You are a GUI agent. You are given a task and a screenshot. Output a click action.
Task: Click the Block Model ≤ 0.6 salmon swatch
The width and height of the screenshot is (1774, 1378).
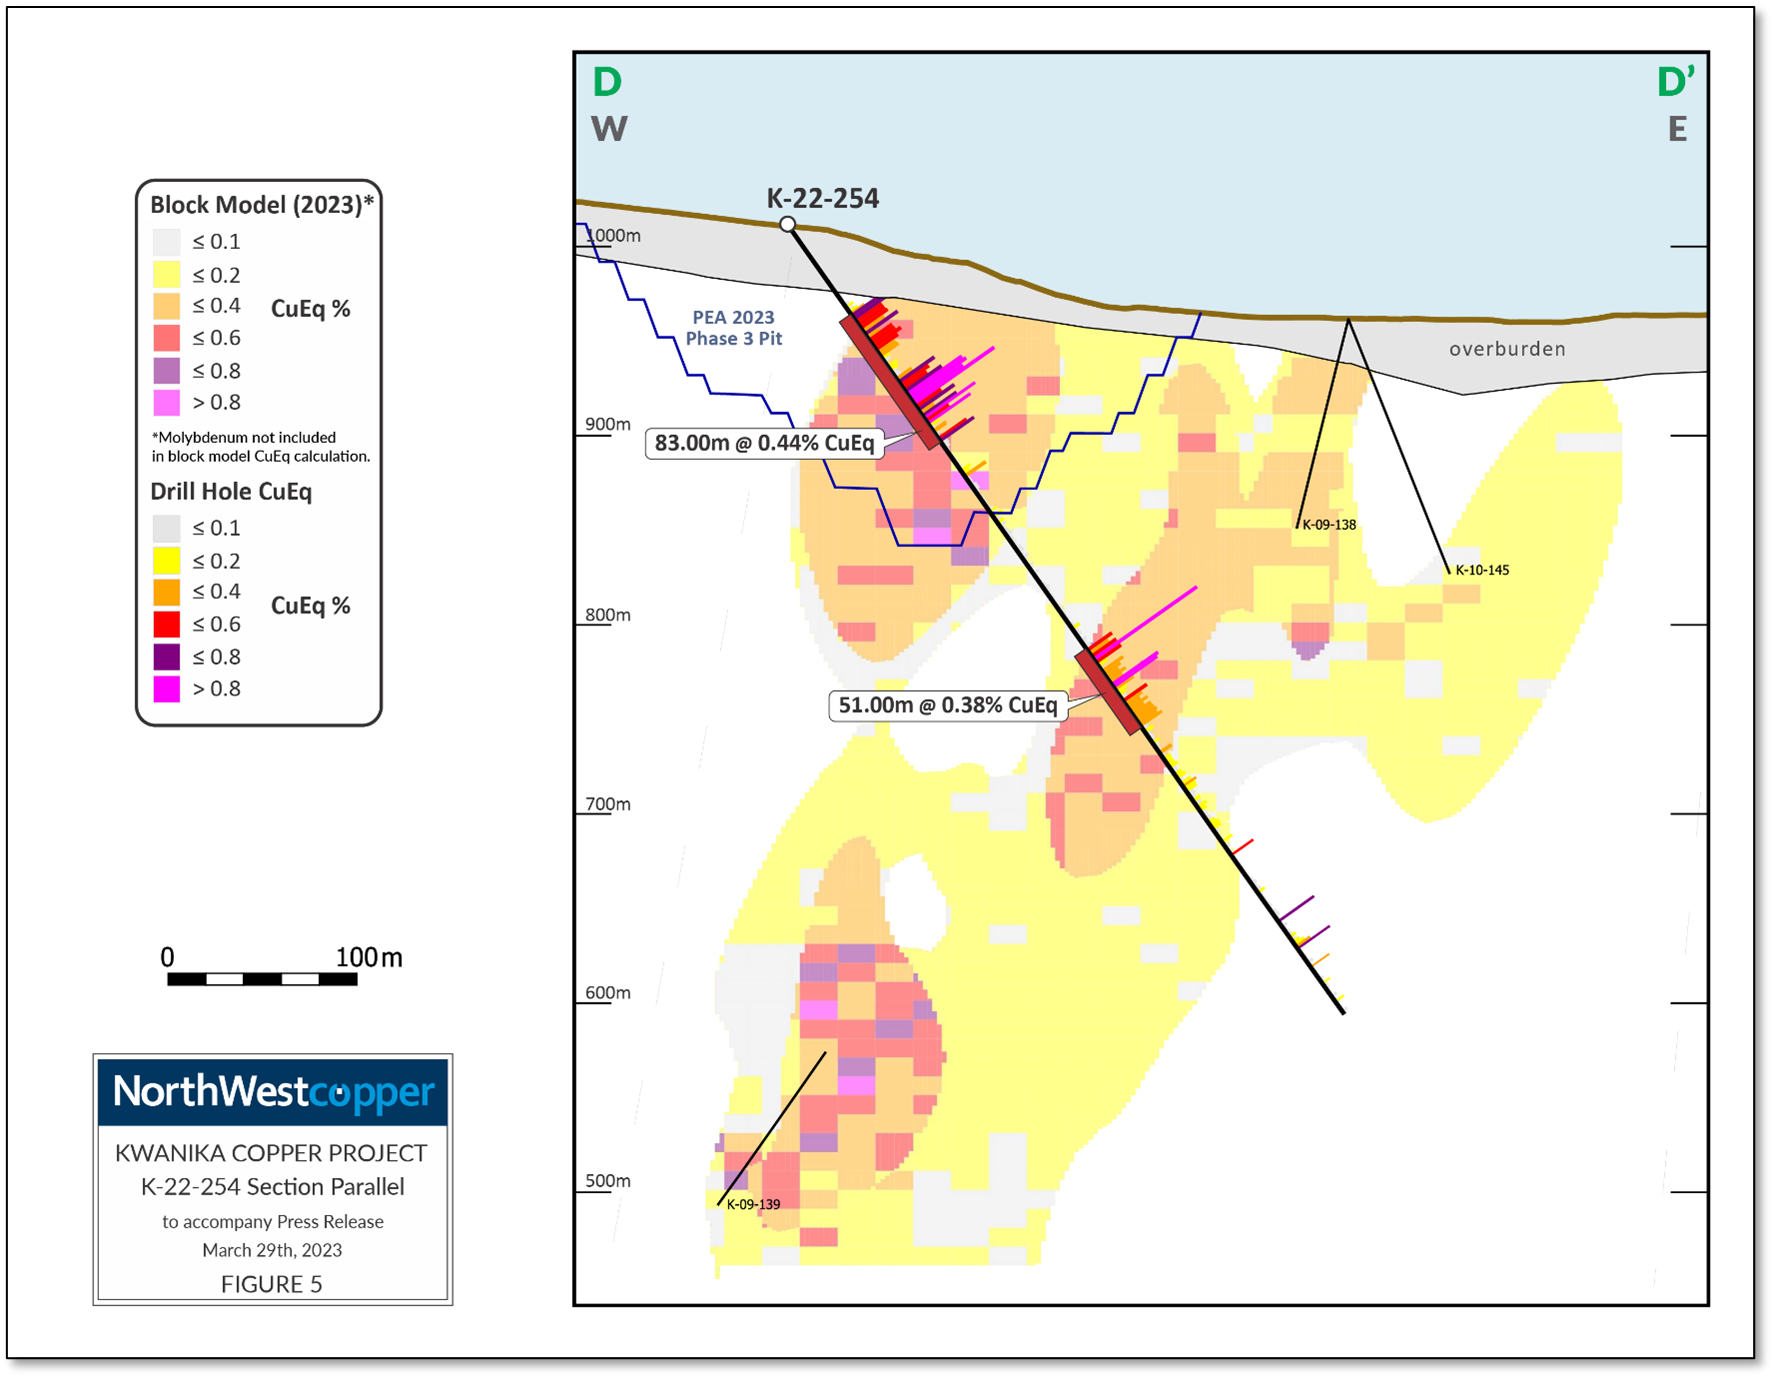tap(166, 338)
